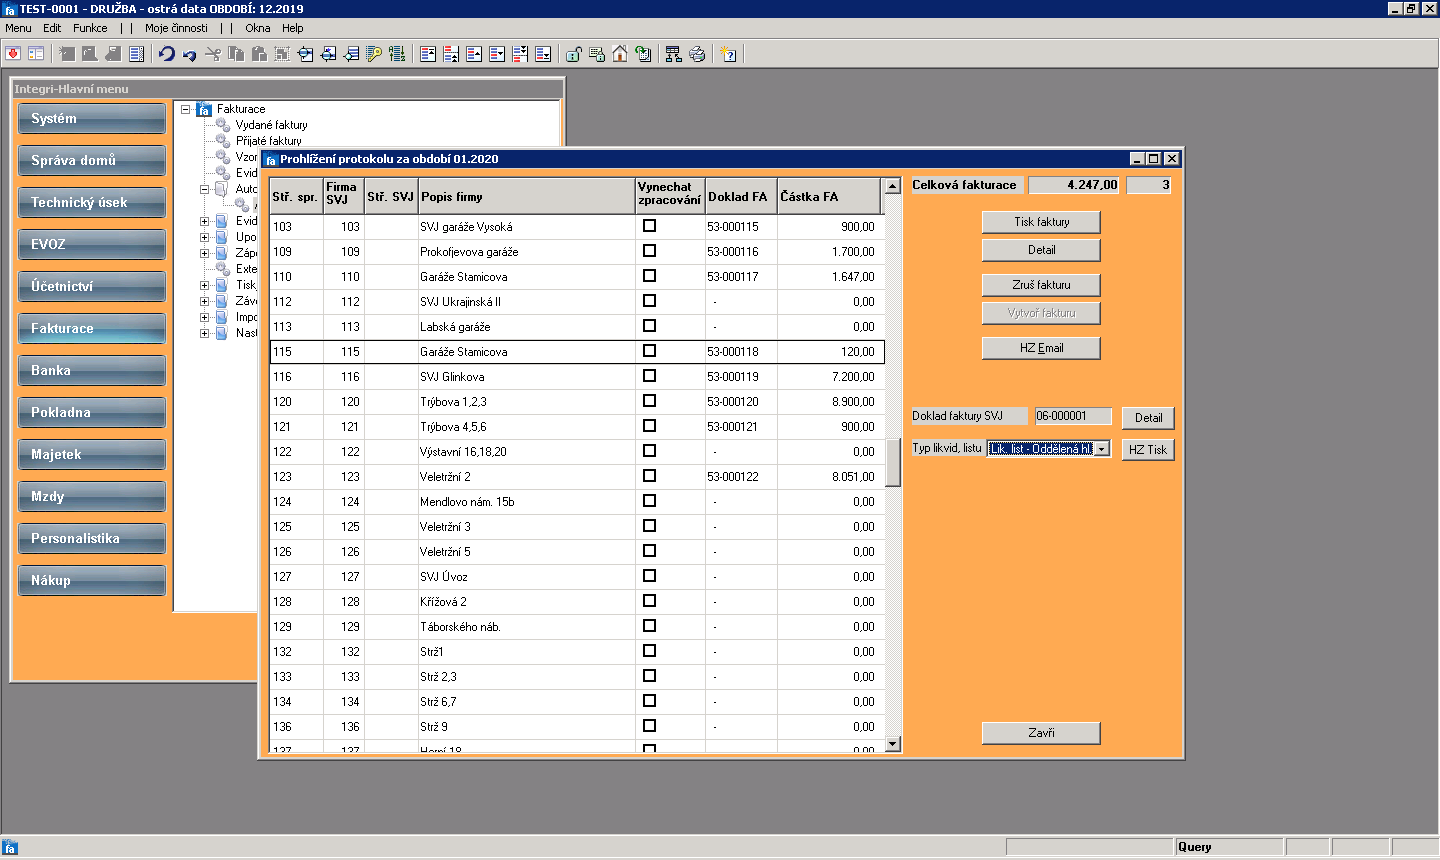The image size is (1440, 860).
Task: Click the table scrollbar down arrow
Action: click(893, 744)
